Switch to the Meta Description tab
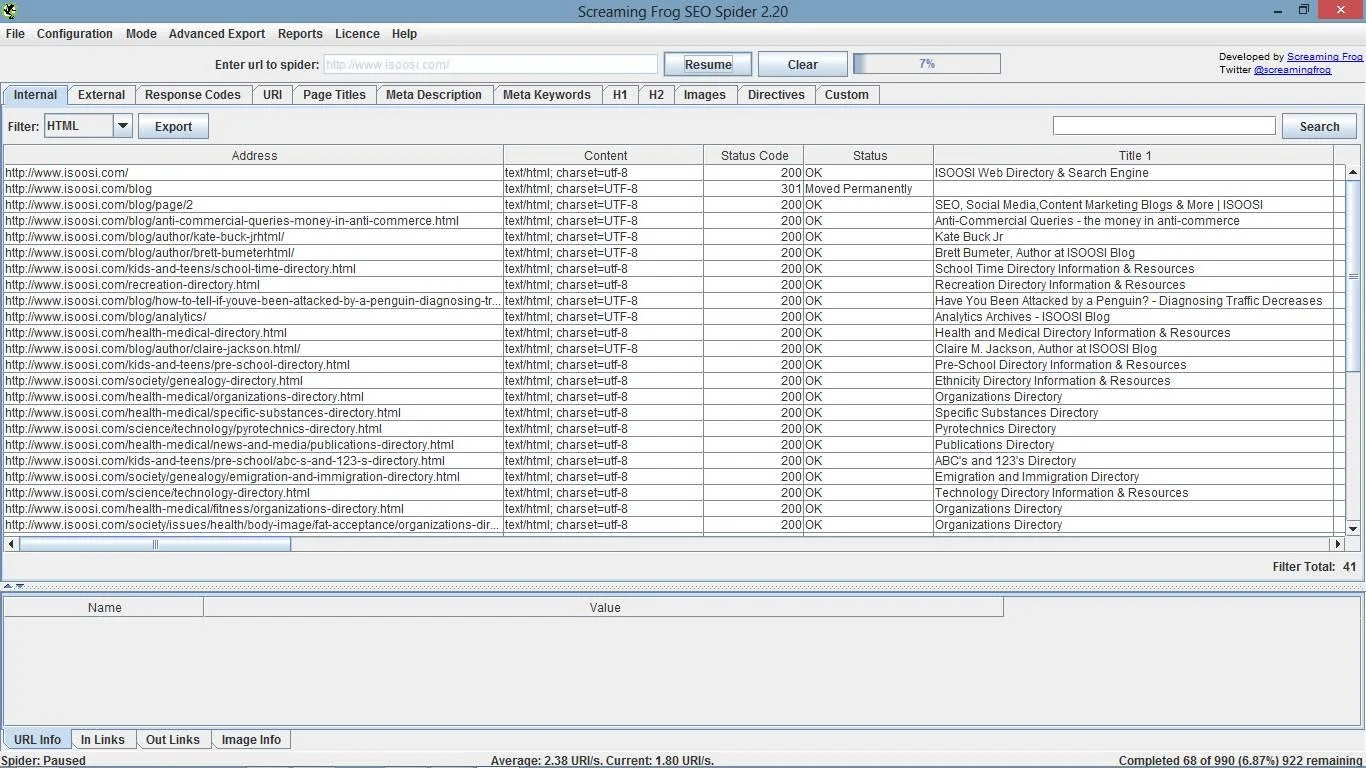 [434, 95]
